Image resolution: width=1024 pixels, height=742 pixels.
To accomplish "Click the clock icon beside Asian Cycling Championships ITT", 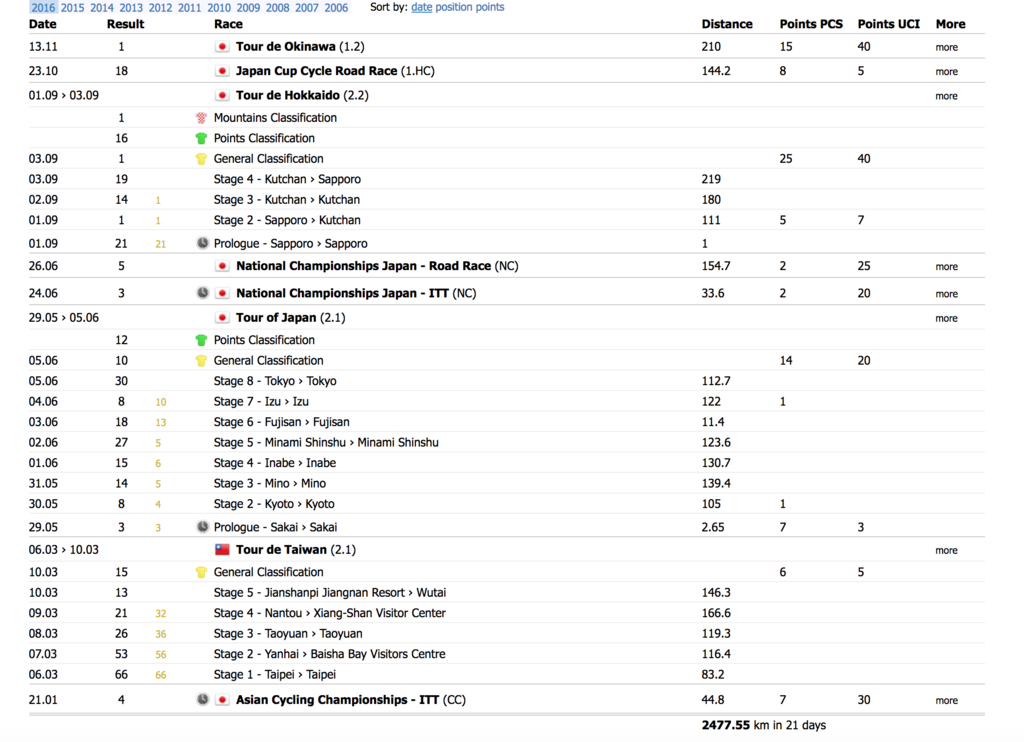I will (202, 700).
